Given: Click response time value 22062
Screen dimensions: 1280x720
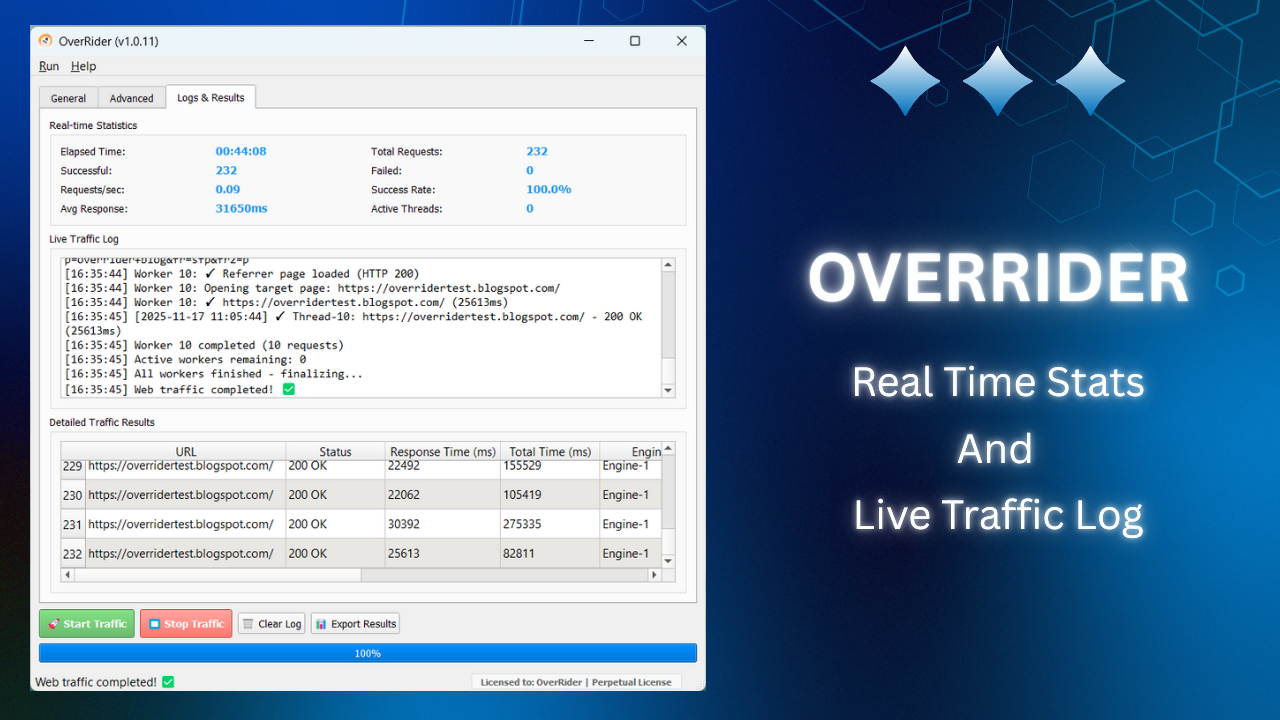Looking at the screenshot, I should (405, 495).
